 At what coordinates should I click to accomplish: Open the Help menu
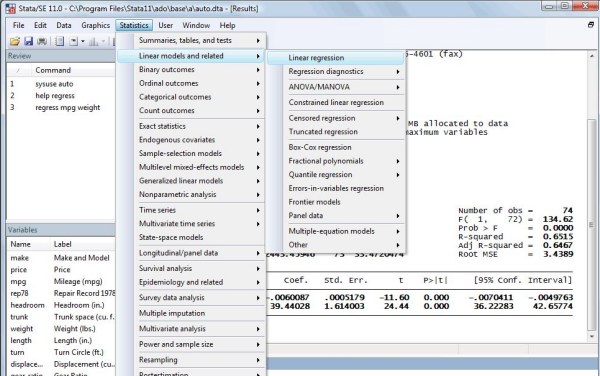[227, 25]
